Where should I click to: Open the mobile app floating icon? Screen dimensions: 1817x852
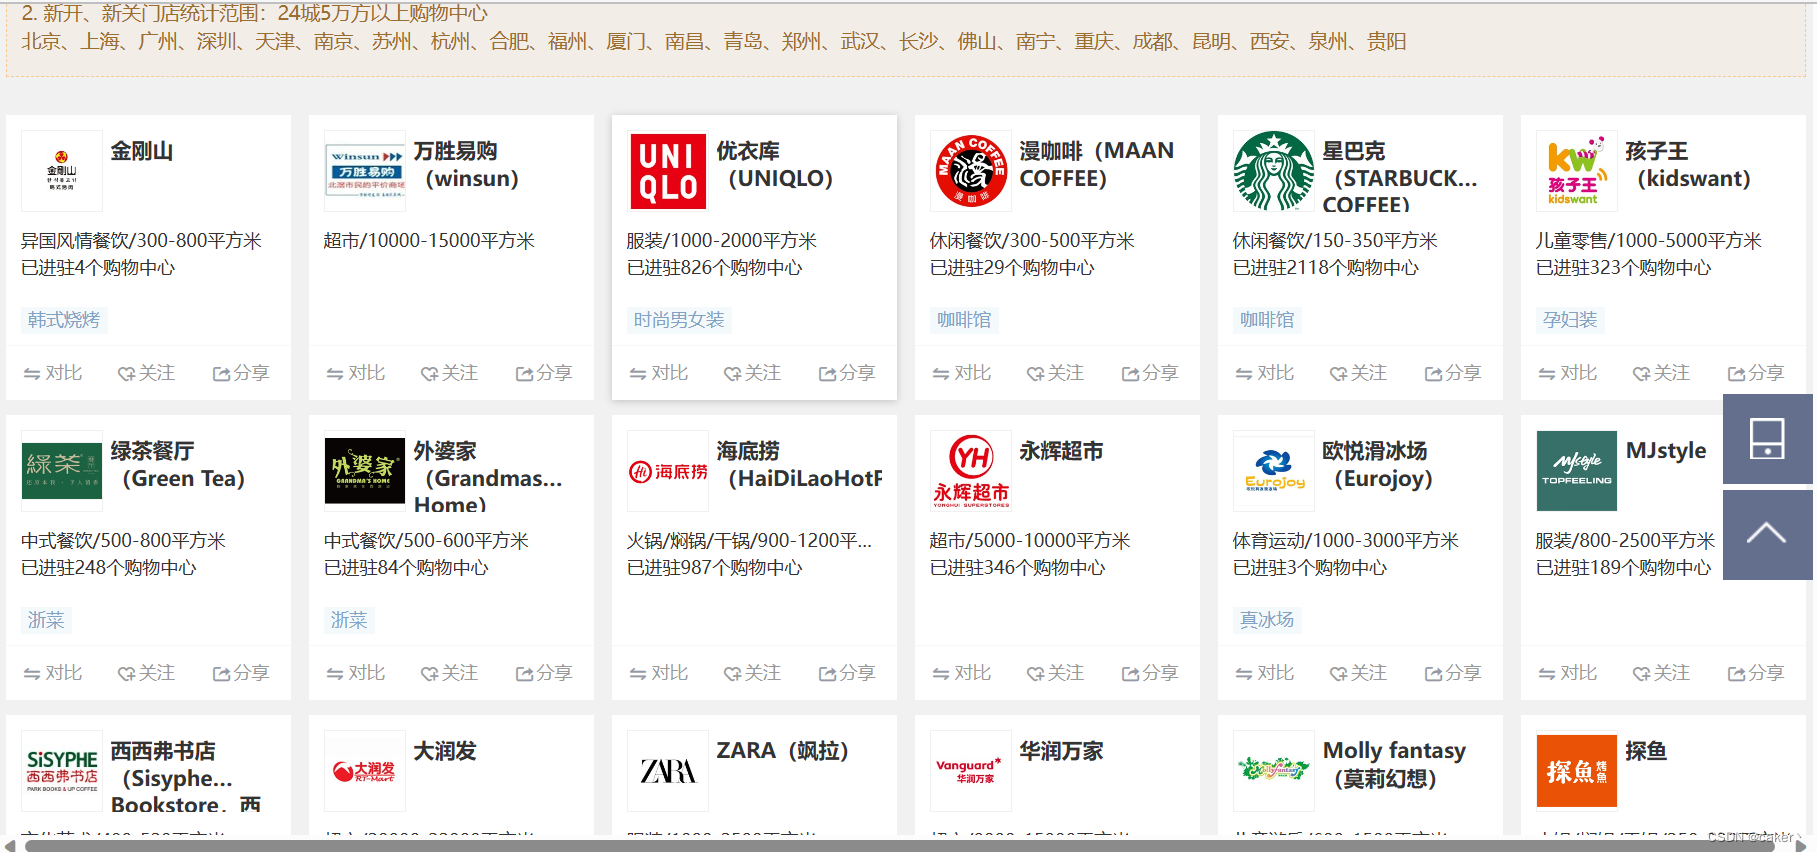coord(1767,439)
